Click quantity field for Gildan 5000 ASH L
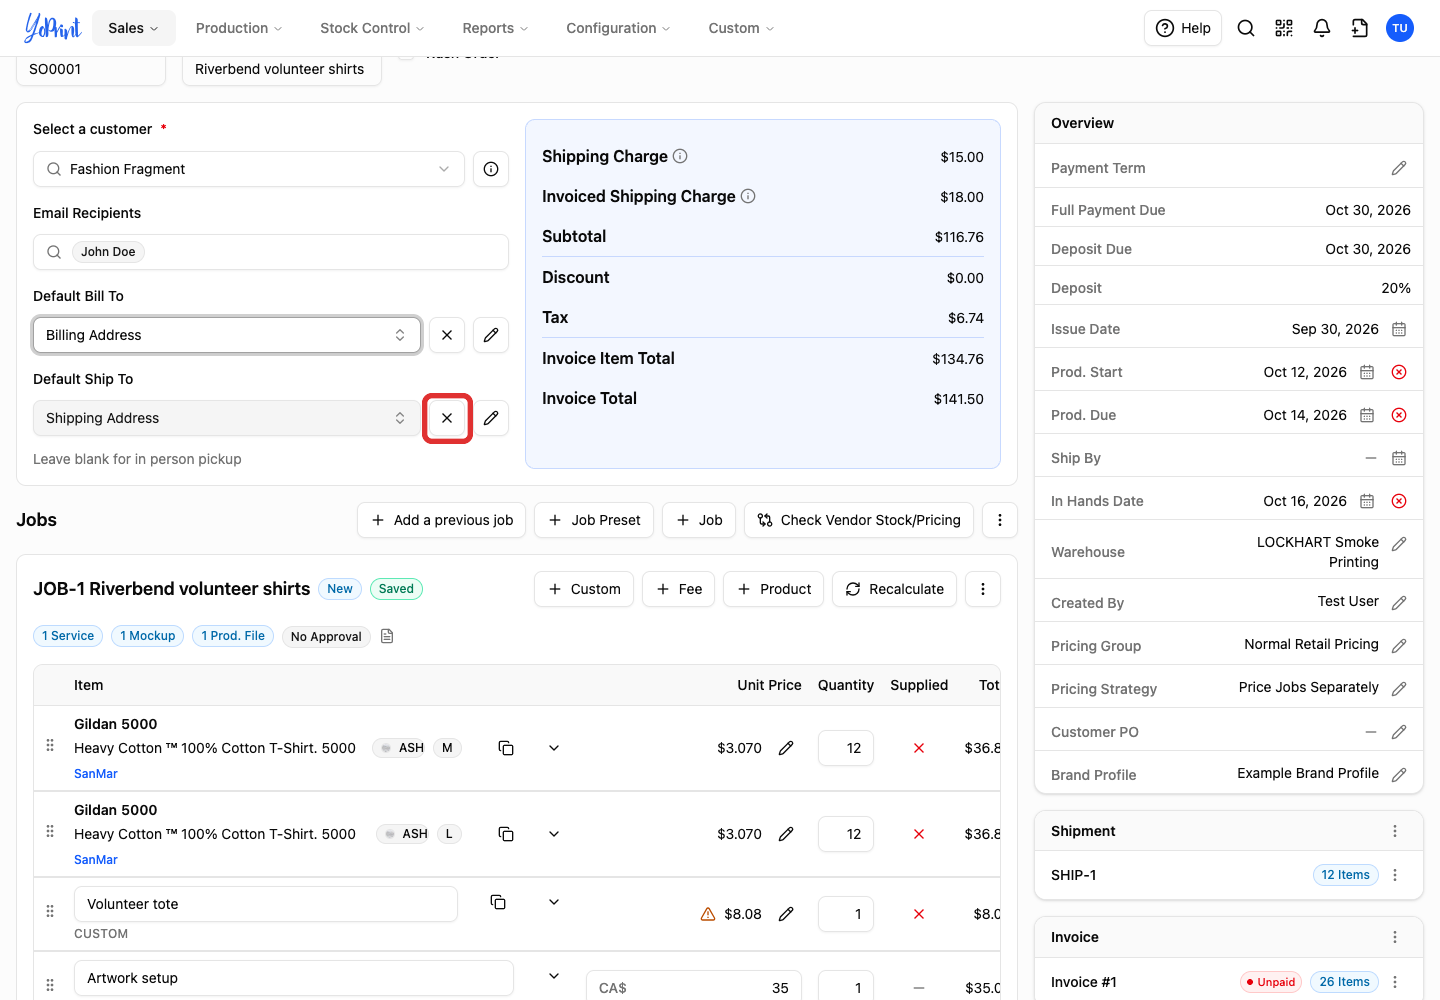The height and width of the screenshot is (1000, 1440). tap(846, 834)
